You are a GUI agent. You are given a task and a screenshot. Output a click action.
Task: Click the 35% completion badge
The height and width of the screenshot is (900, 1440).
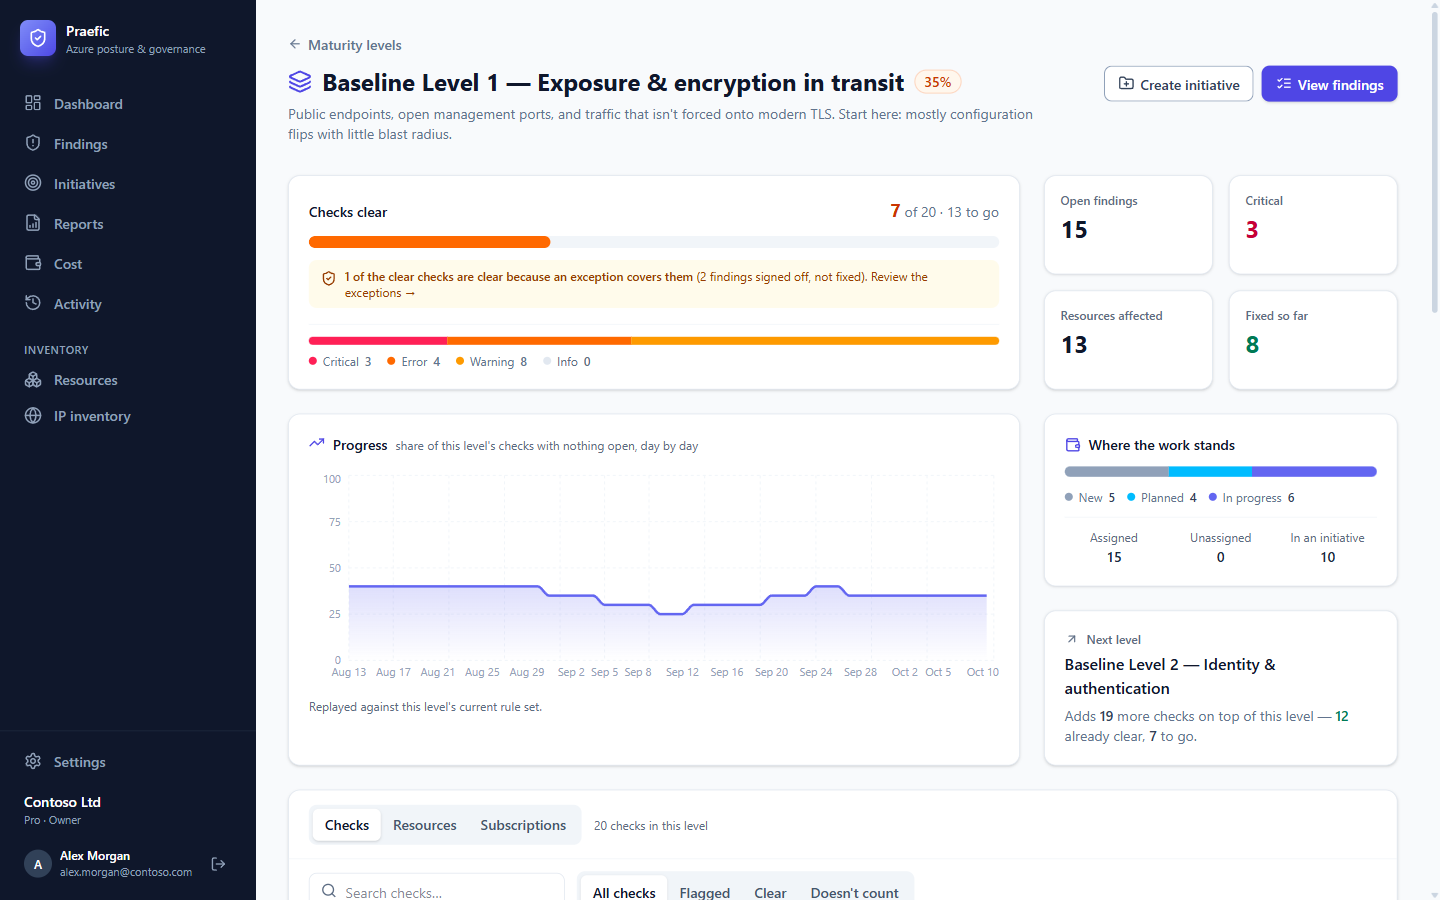(938, 82)
